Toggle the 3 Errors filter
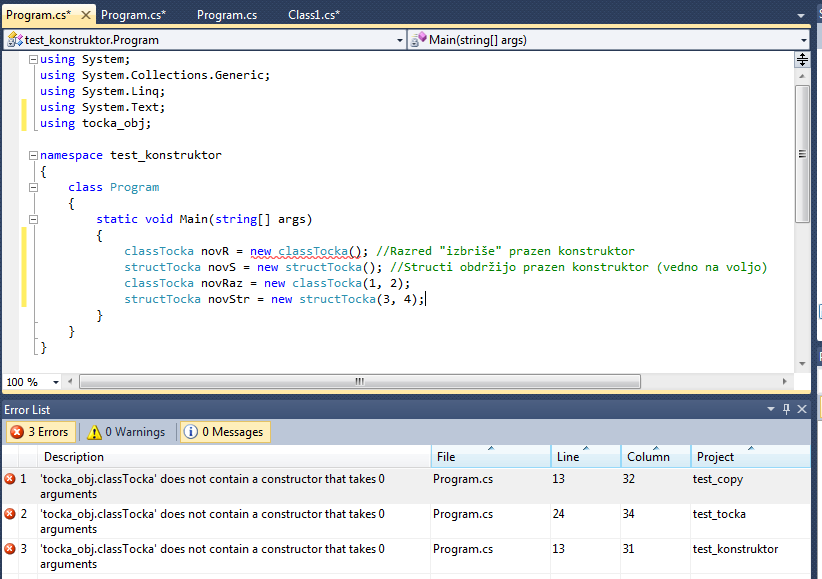Image resolution: width=822 pixels, height=579 pixels. point(39,432)
